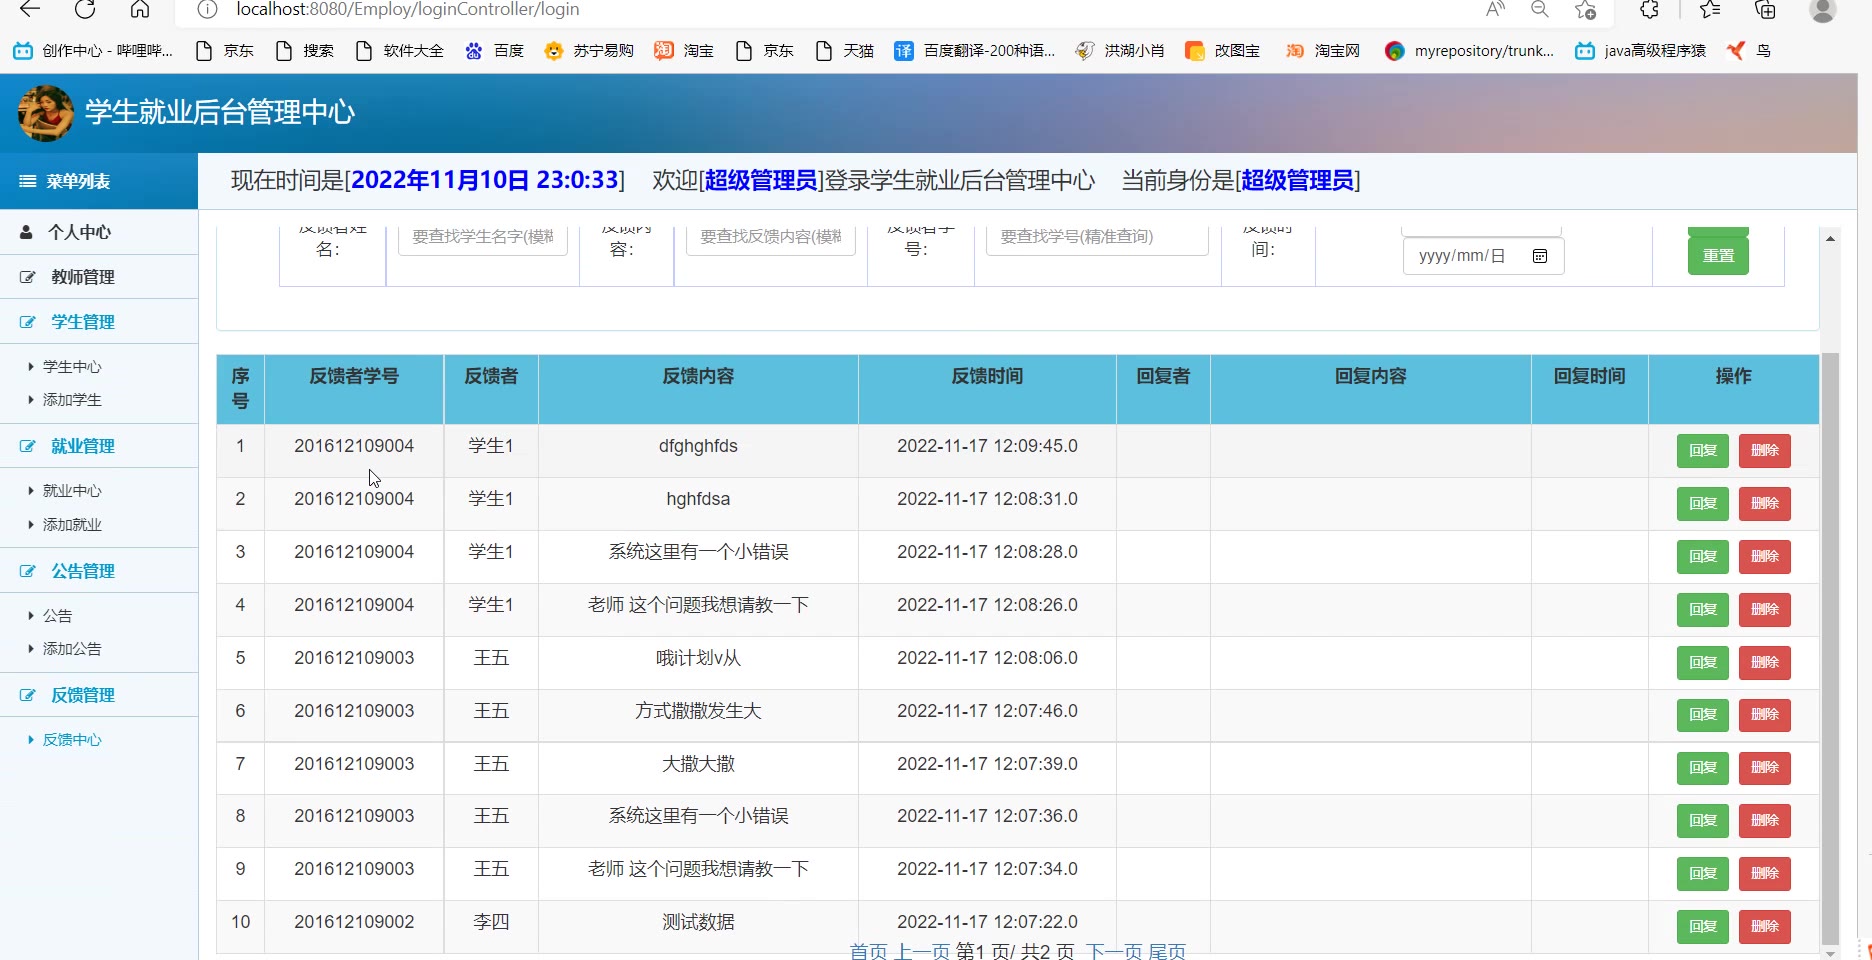Screen dimensions: 1872x960
Task: Click the admin avatar logo image
Action: [46, 113]
